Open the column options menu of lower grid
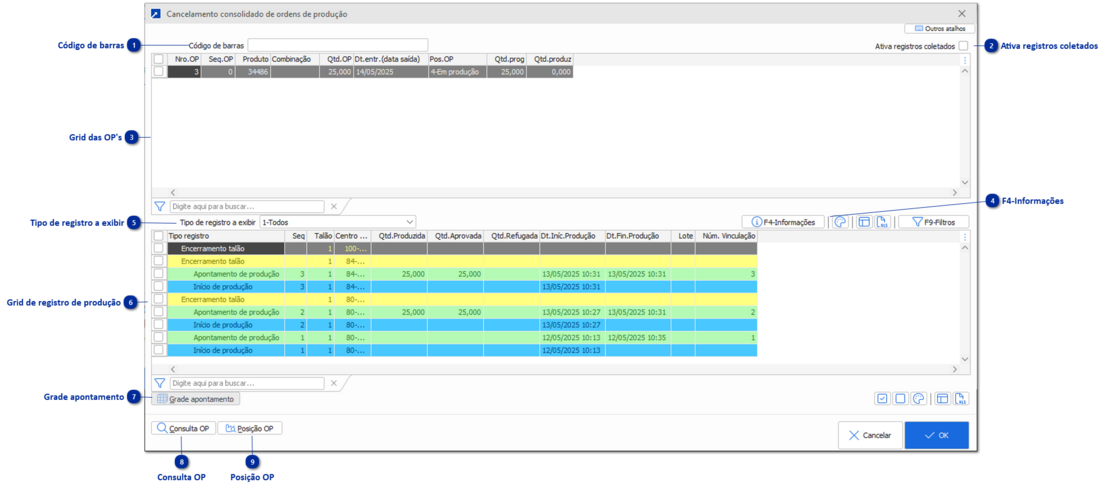 965,237
